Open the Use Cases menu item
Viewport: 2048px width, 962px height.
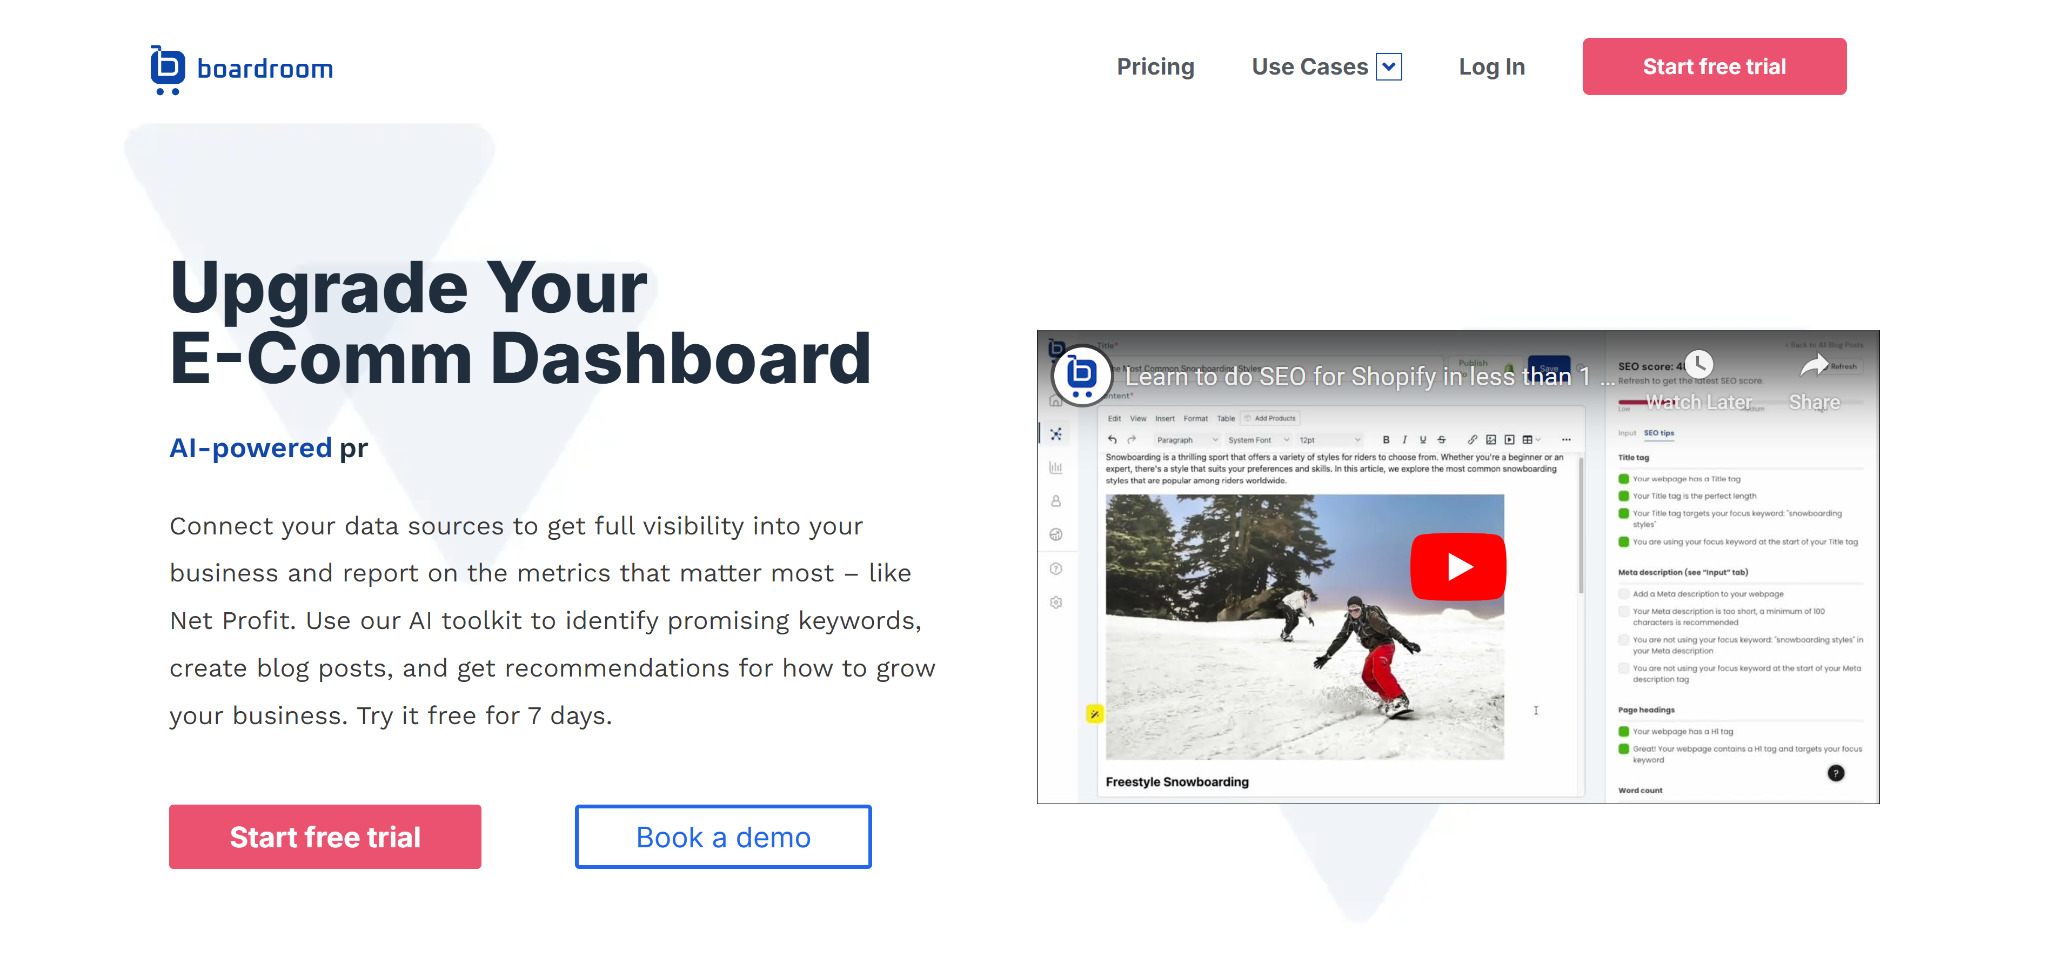click(x=1309, y=67)
